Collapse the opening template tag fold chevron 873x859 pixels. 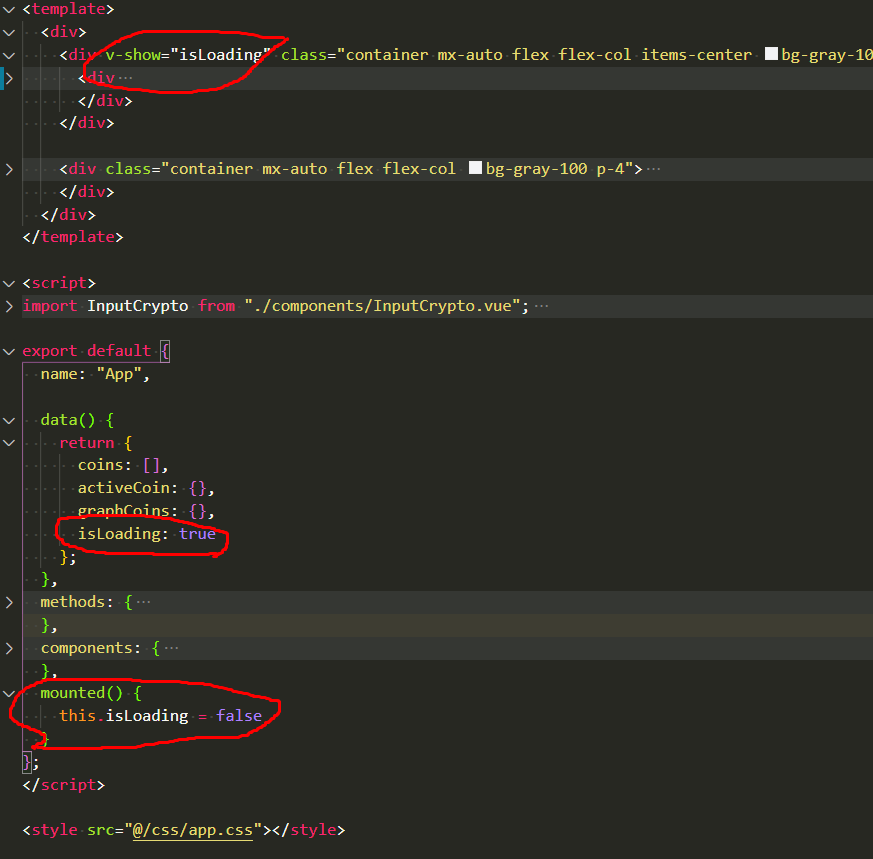click(9, 9)
